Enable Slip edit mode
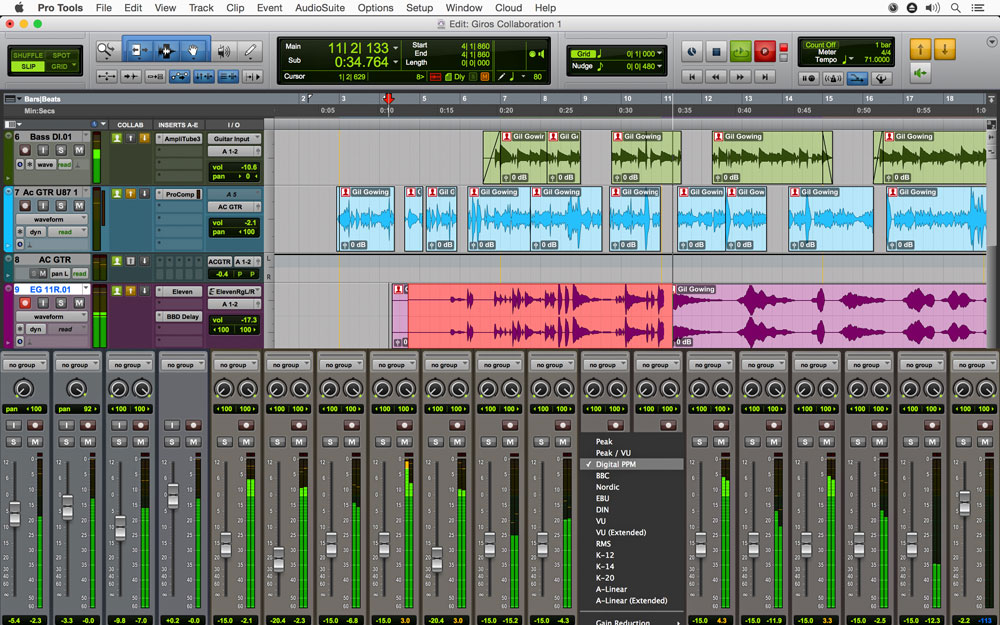Viewport: 1000px width, 625px height. click(x=28, y=66)
